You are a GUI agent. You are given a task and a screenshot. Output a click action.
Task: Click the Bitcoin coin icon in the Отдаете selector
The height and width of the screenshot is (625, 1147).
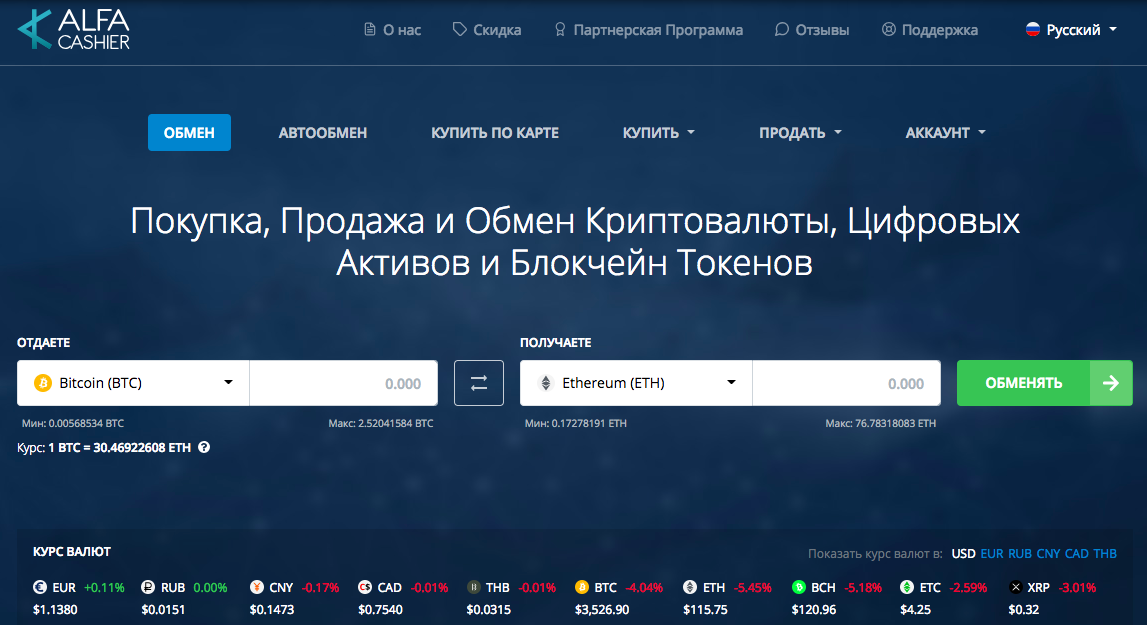(x=43, y=383)
